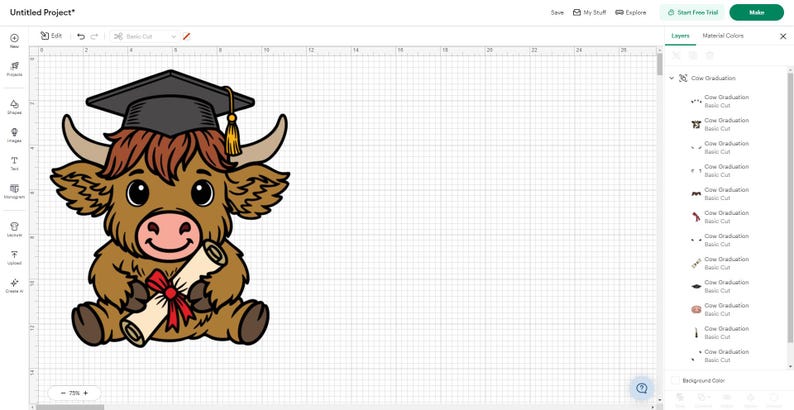Image resolution: width=794 pixels, height=410 pixels.
Task: Zoom in with the plus button
Action: click(86, 393)
